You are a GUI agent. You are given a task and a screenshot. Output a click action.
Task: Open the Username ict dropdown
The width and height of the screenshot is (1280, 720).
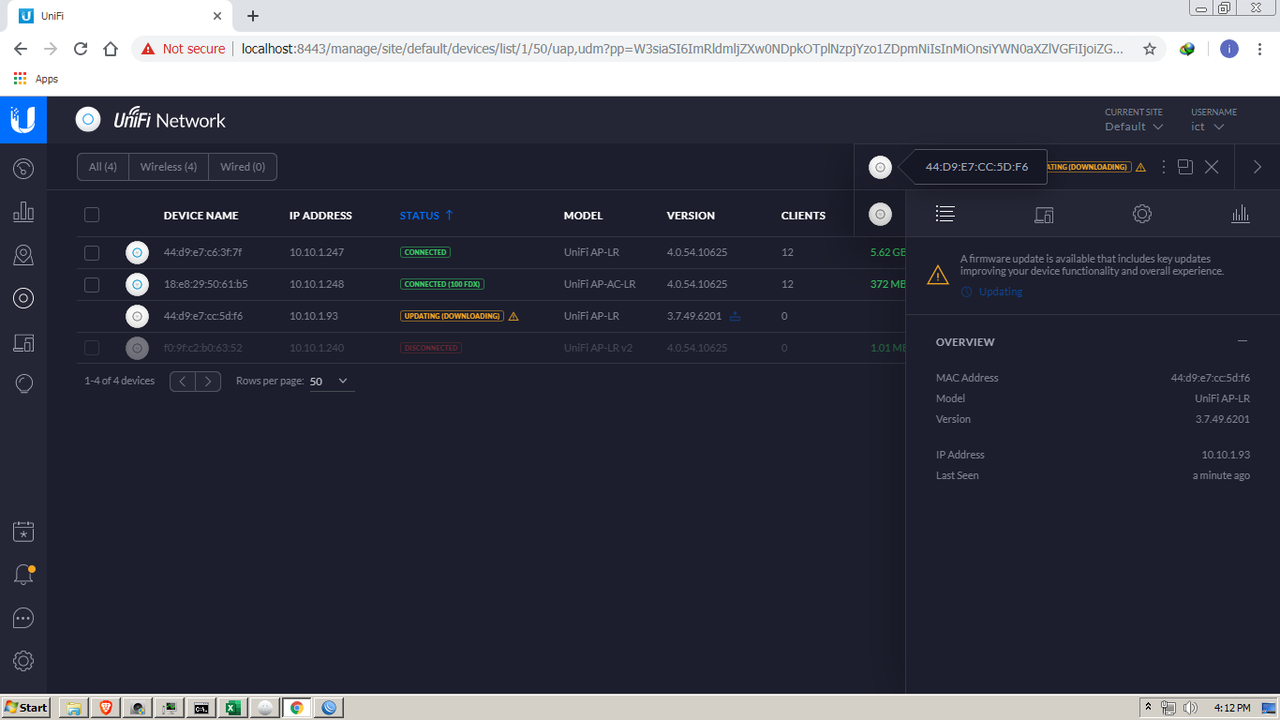point(1207,127)
